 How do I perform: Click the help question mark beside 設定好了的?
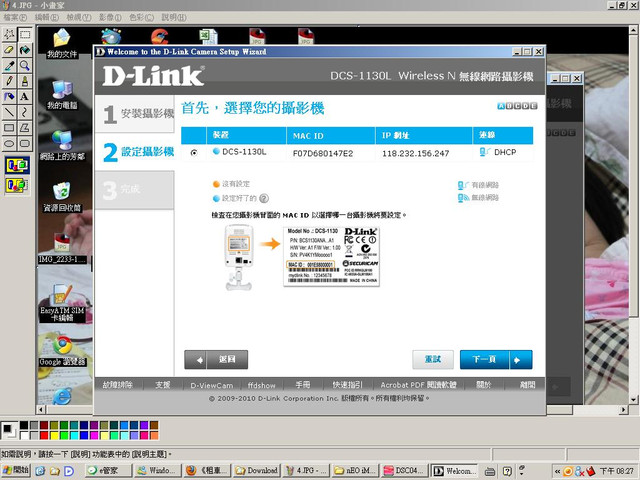pos(264,199)
